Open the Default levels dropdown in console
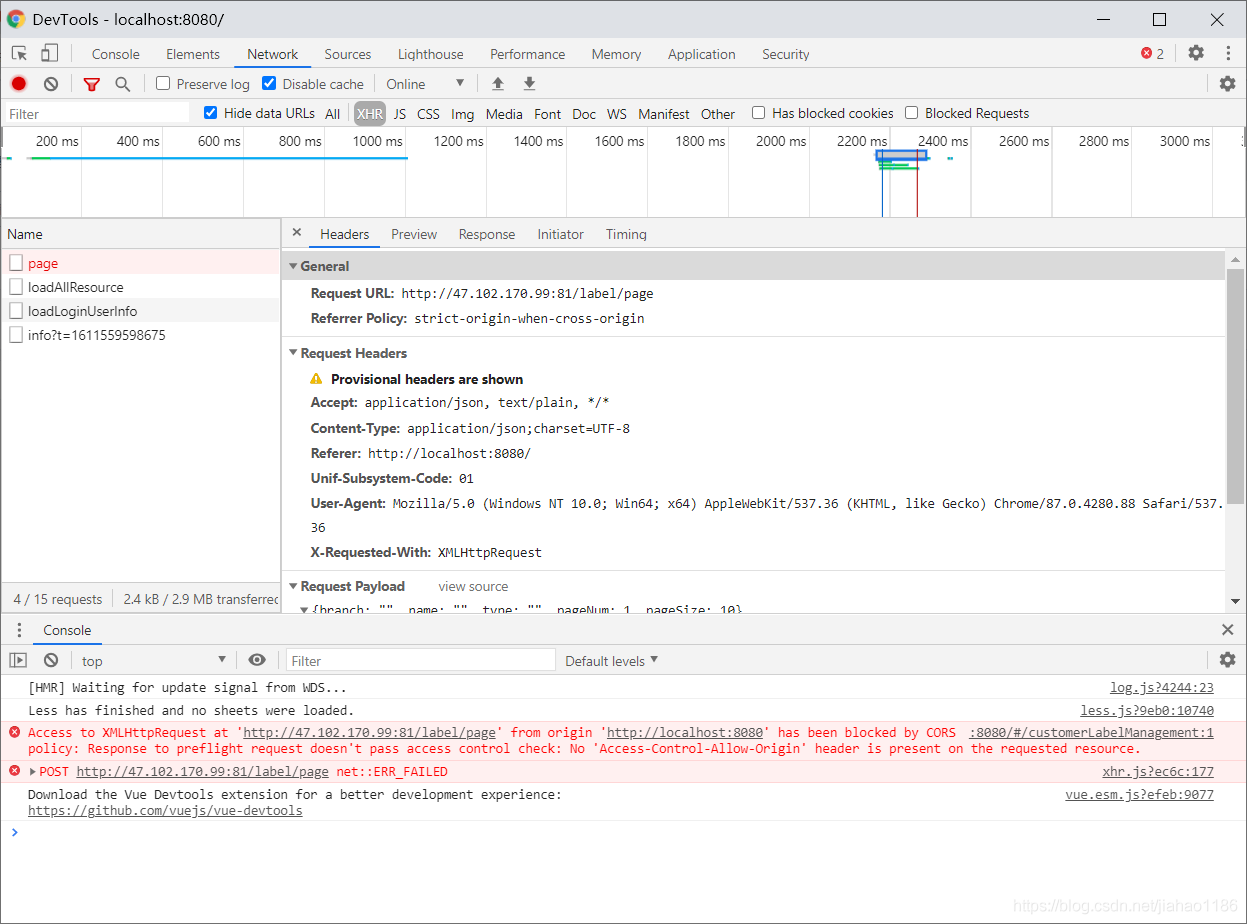The width and height of the screenshot is (1247, 924). tap(611, 661)
